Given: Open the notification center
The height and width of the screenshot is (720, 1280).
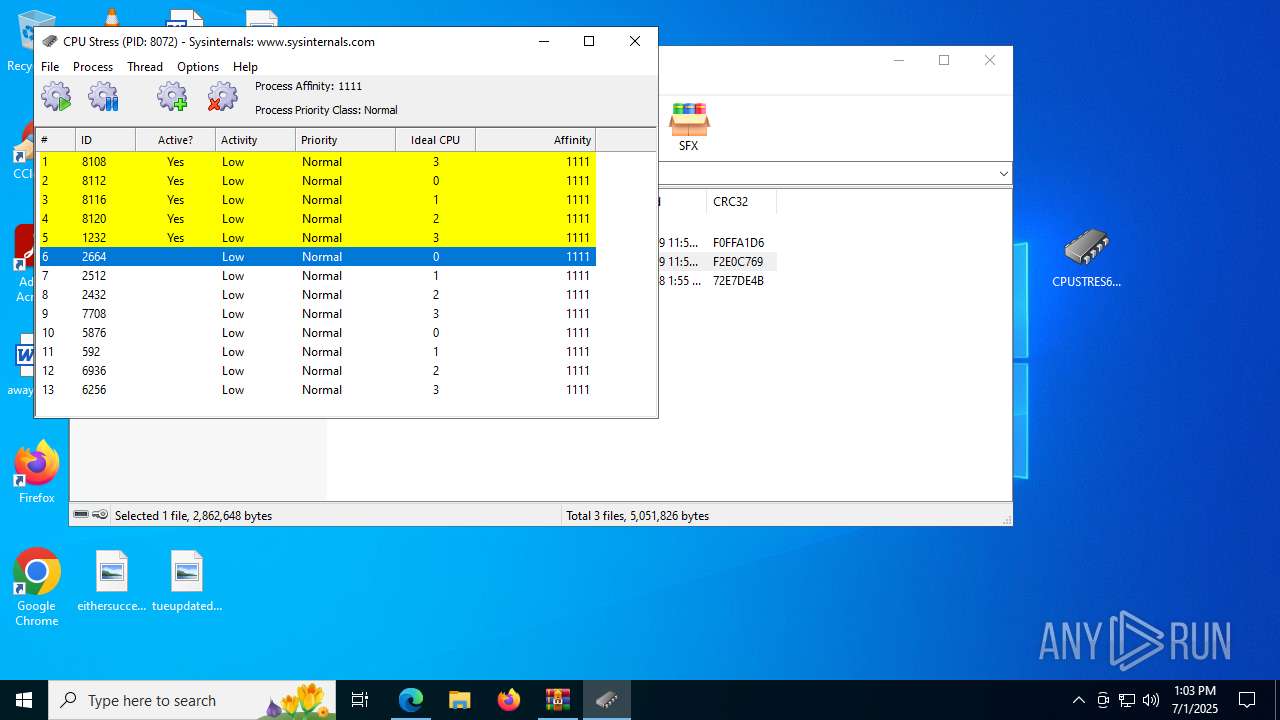Looking at the screenshot, I should [1247, 700].
